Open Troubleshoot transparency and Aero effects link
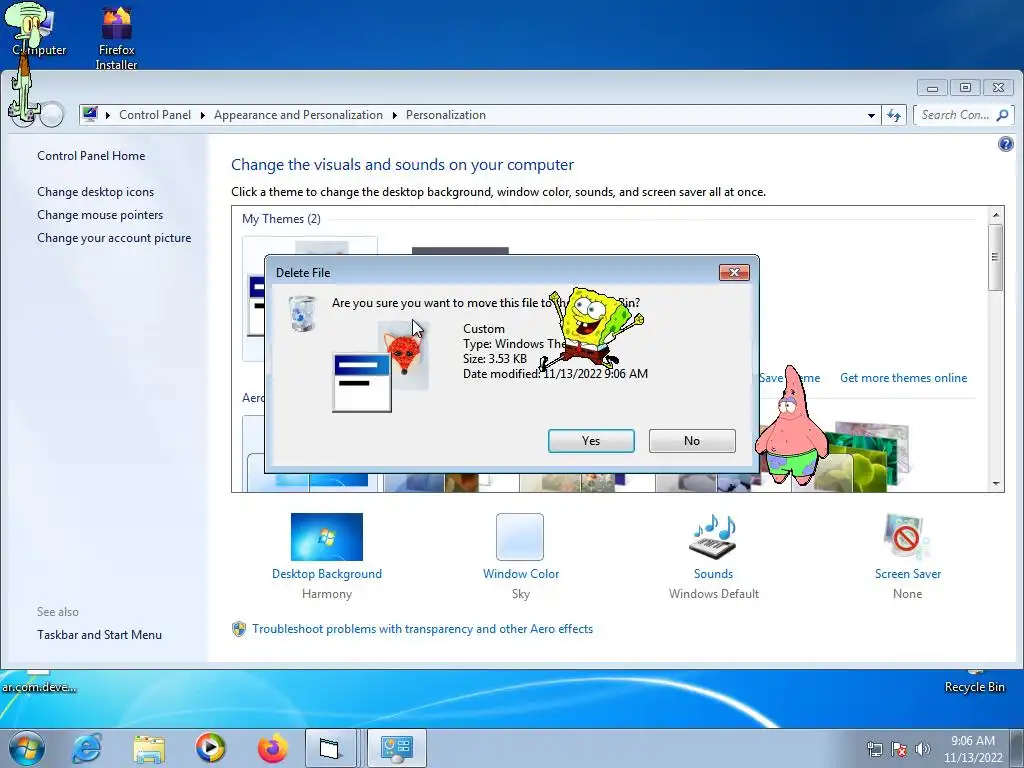 [x=423, y=629]
